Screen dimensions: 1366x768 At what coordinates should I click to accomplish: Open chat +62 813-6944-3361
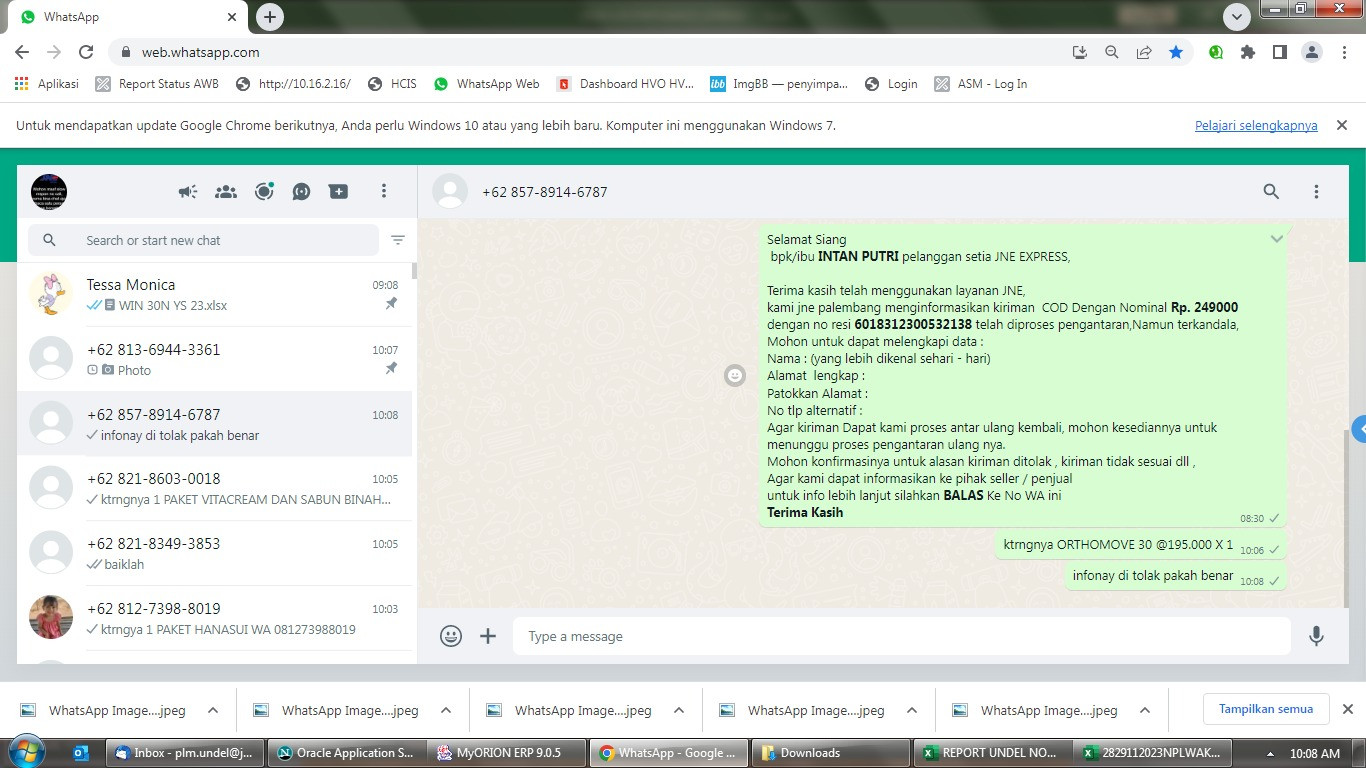(x=214, y=359)
